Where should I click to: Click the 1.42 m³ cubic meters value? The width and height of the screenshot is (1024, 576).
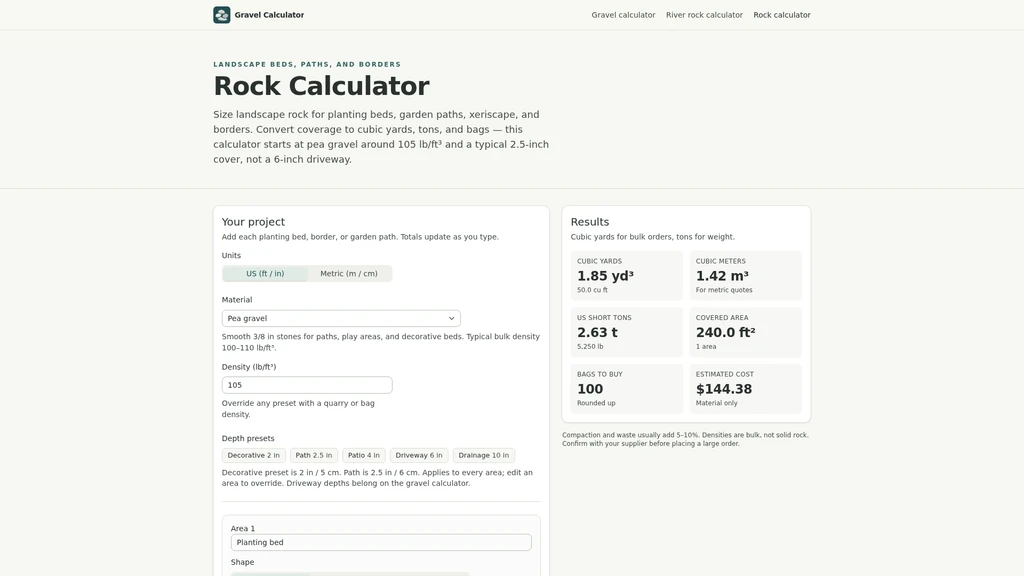[x=722, y=276]
